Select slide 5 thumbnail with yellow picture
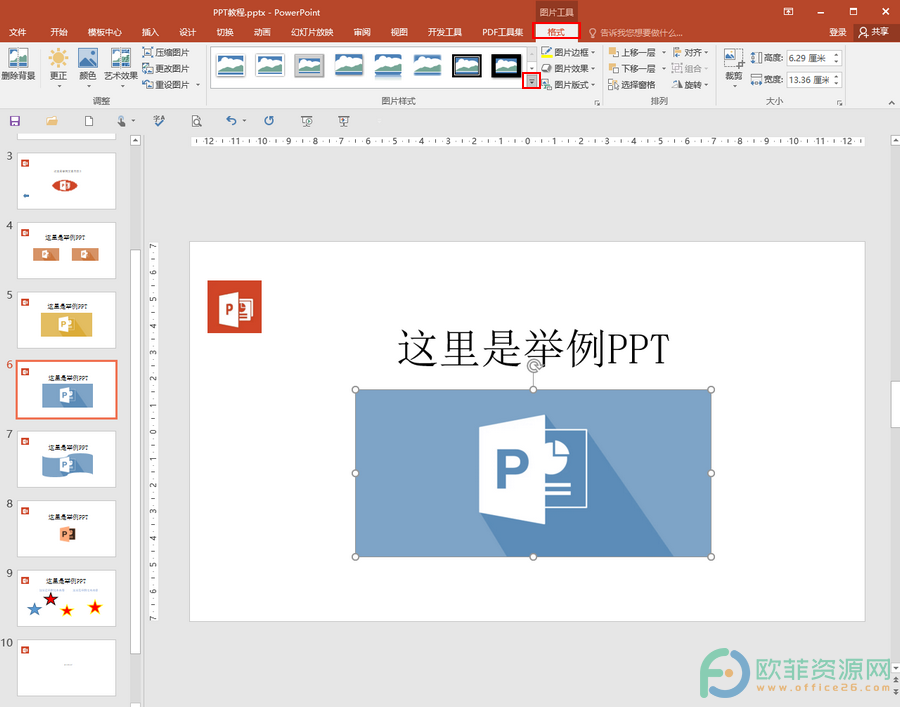900x707 pixels. click(67, 320)
